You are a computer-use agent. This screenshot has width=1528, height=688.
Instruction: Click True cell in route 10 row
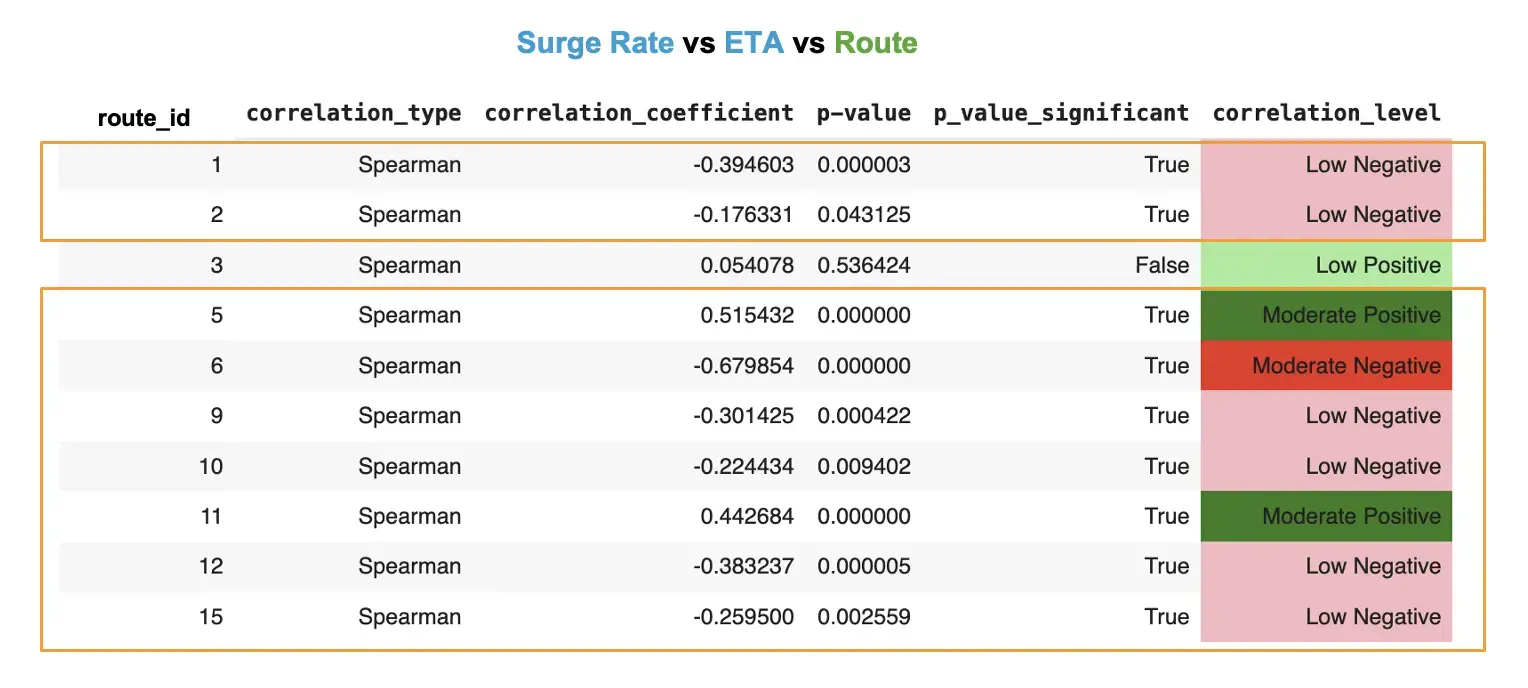[x=1167, y=466]
